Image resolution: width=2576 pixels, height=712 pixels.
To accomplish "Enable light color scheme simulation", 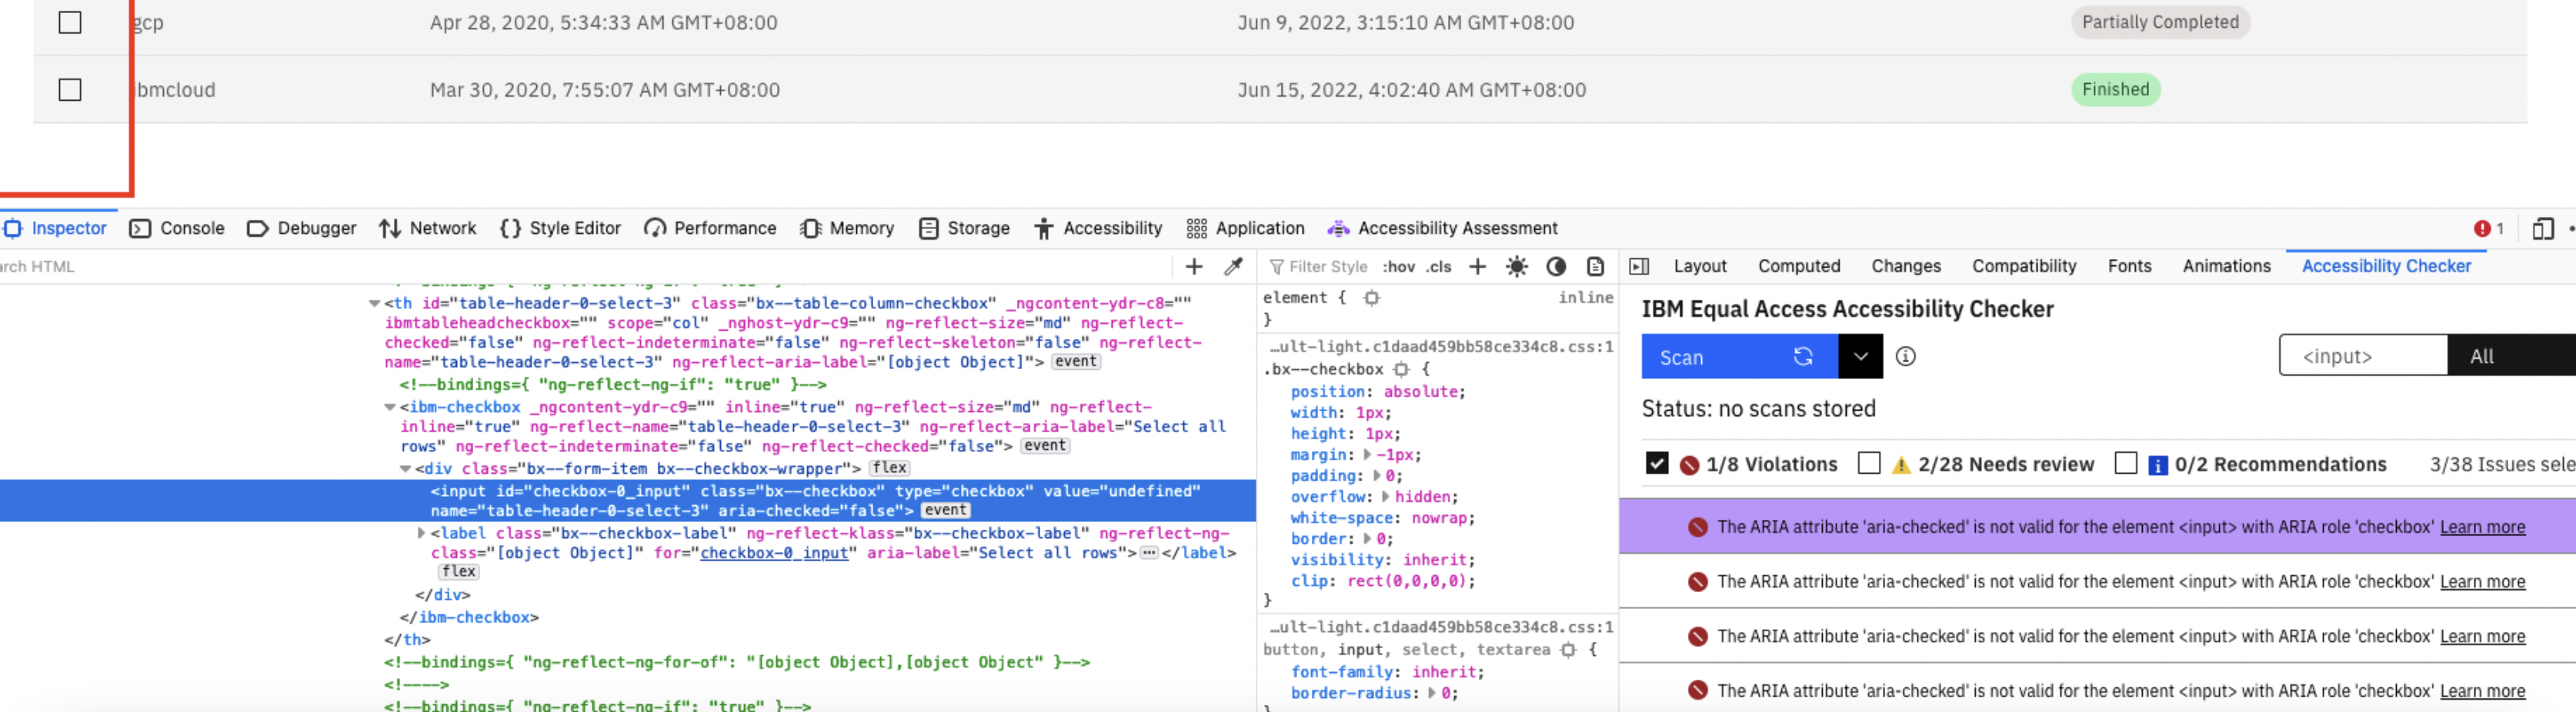I will click(1516, 266).
